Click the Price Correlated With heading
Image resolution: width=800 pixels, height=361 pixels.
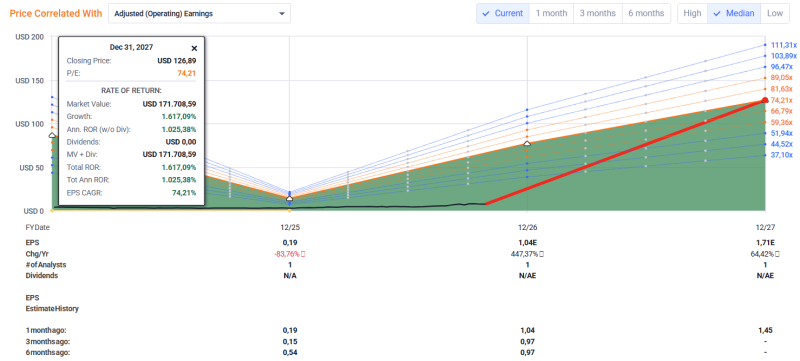[x=56, y=13]
